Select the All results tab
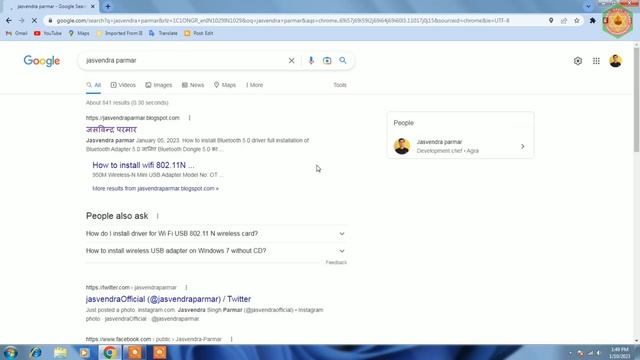The image size is (640, 360). (x=93, y=85)
